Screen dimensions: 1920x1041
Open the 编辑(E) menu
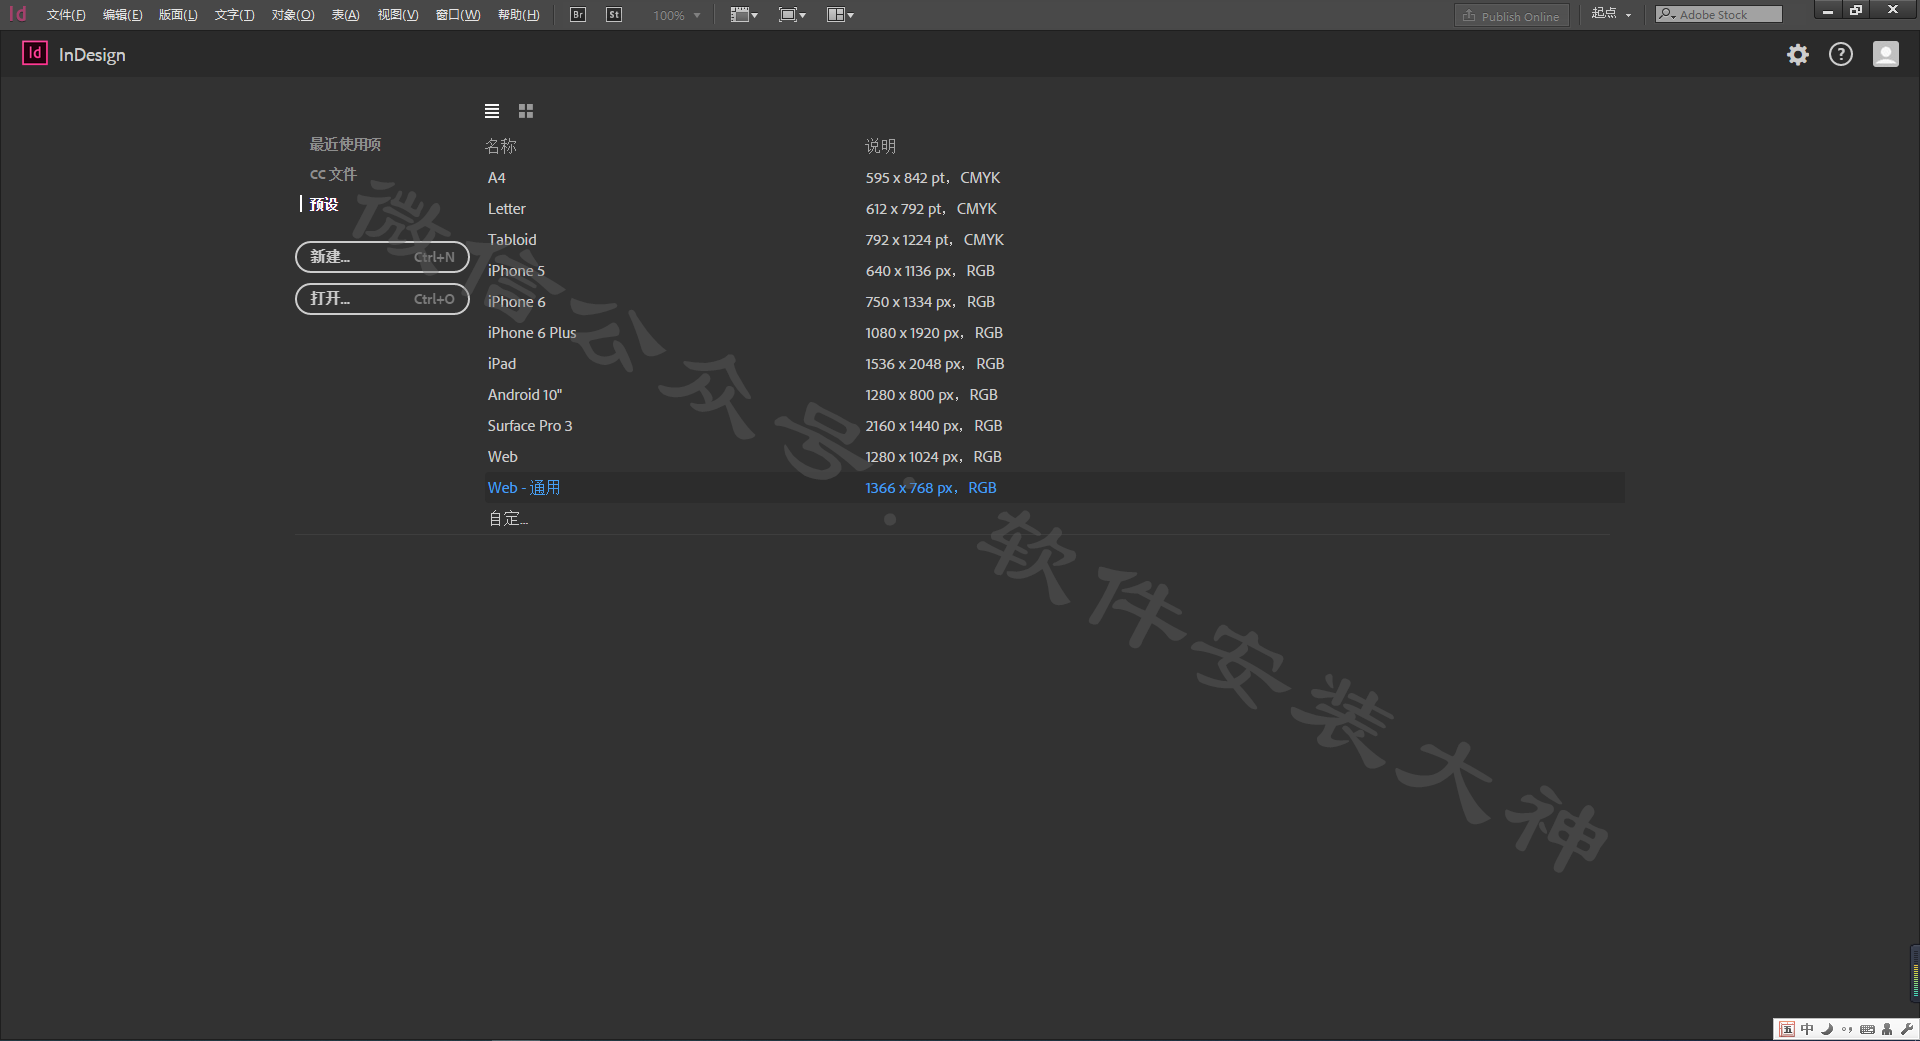click(122, 15)
